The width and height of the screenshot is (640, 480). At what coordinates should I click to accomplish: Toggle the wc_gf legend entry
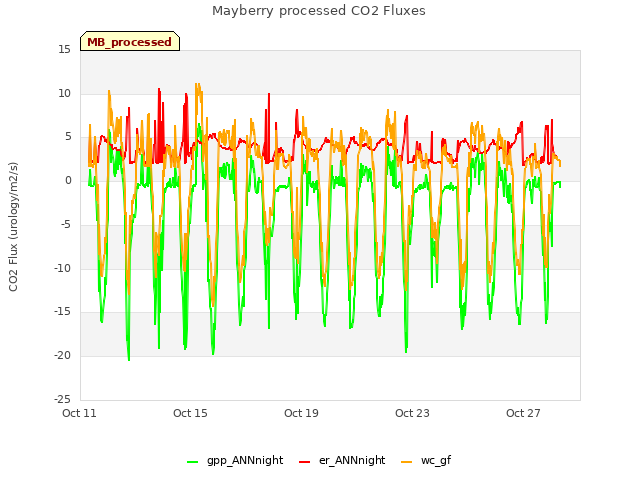[426, 460]
